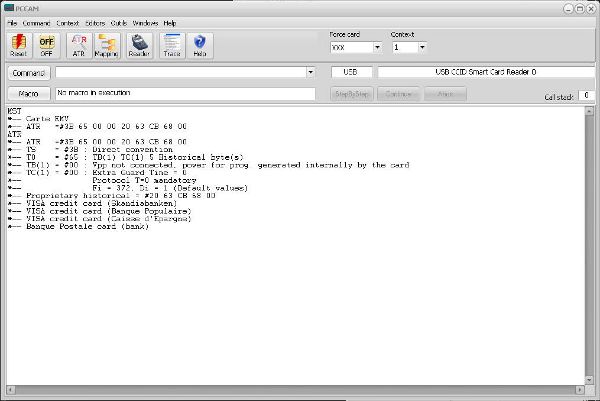Click the 'Proprietary historical' line
Image resolution: width=600 pixels, height=401 pixels.
pyautogui.click(x=112, y=196)
